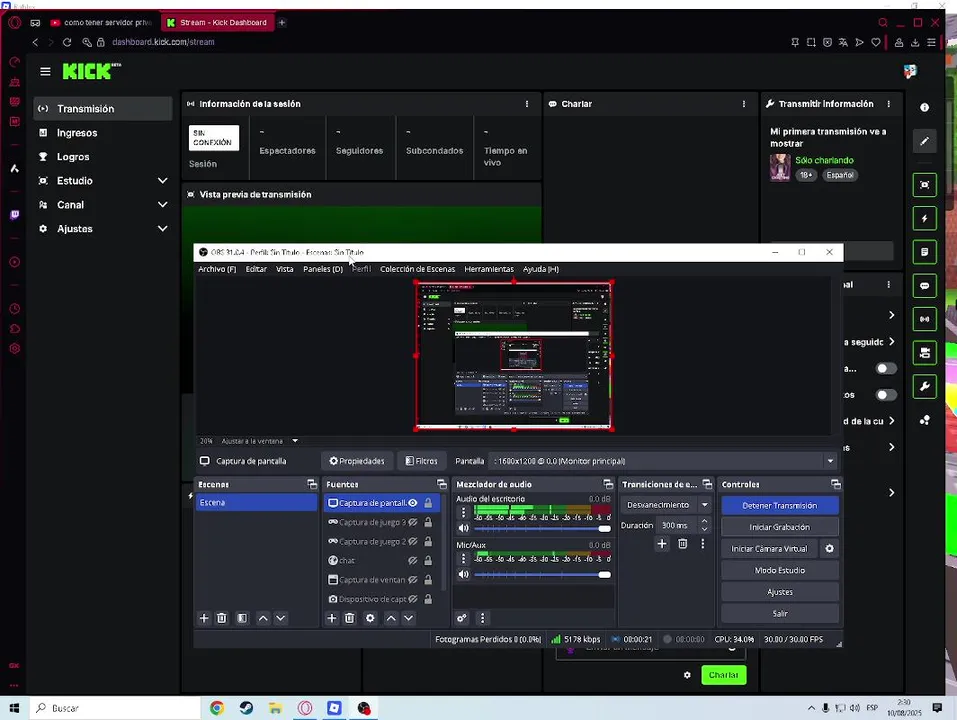This screenshot has width=957, height=720.
Task: Expand the Estudio sidebar section
Action: [x=162, y=181]
